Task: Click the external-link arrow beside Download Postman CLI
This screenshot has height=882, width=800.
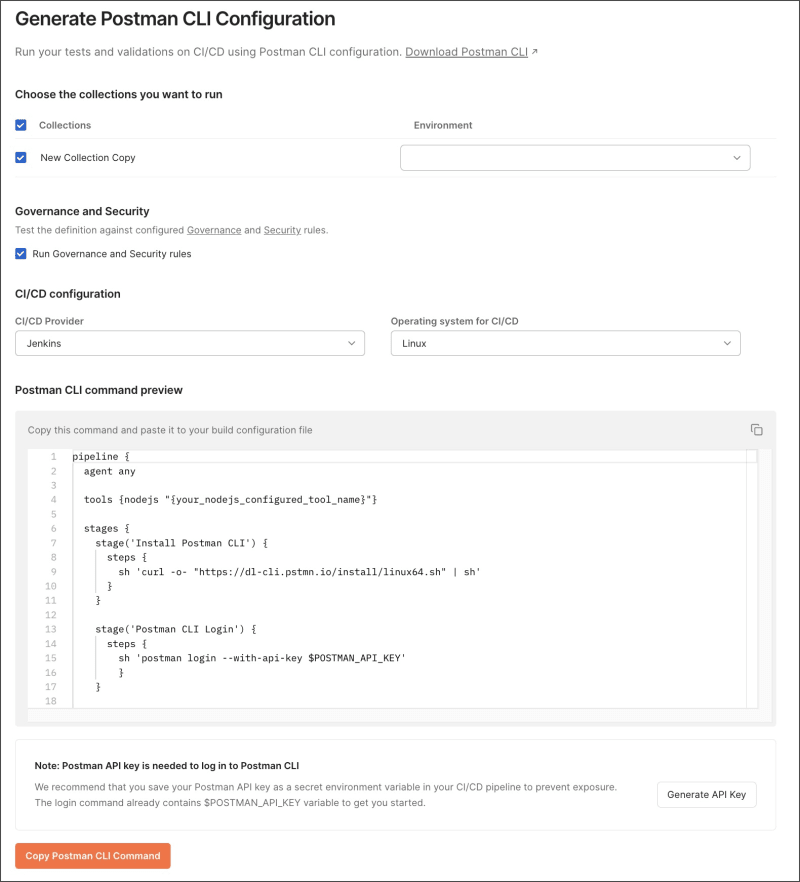Action: [535, 52]
